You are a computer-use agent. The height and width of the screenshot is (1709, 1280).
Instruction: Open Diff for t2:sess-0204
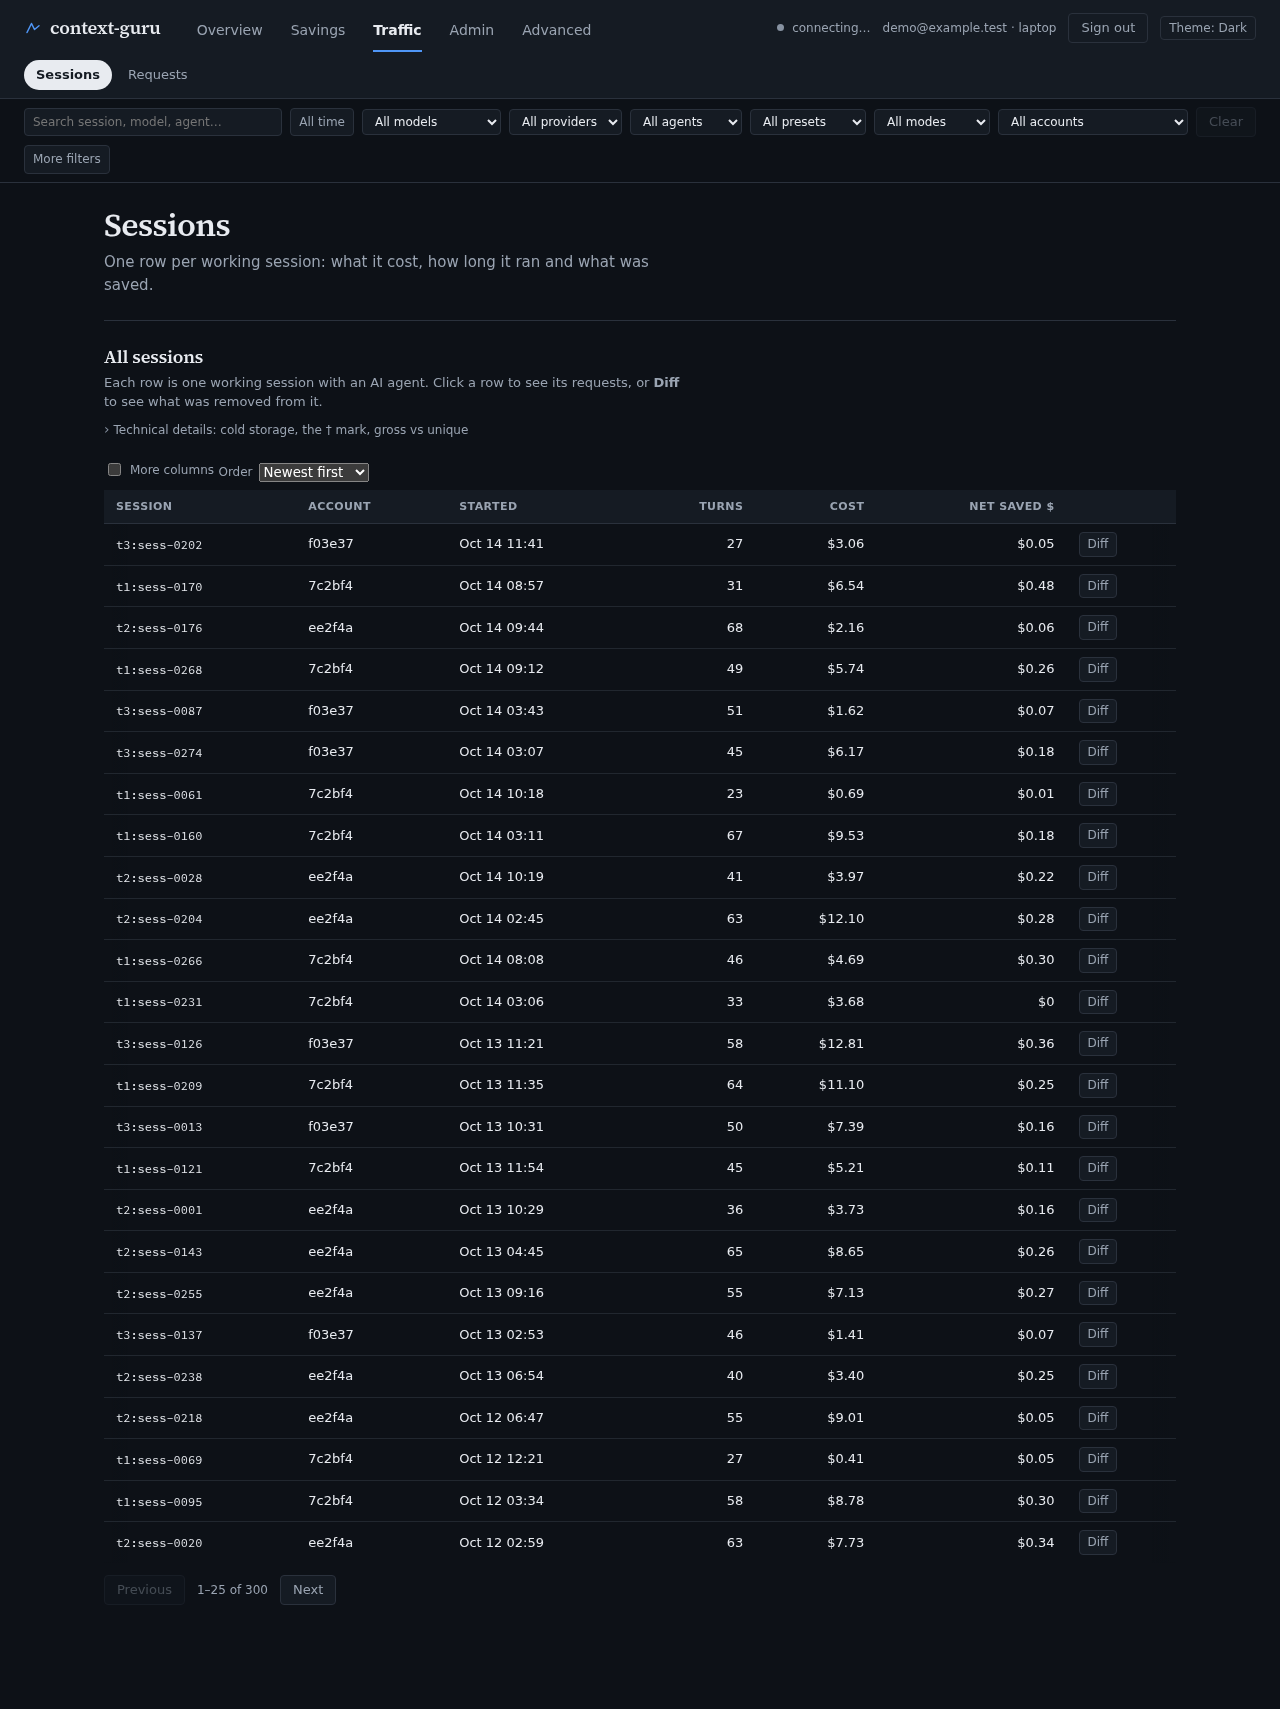(x=1098, y=919)
